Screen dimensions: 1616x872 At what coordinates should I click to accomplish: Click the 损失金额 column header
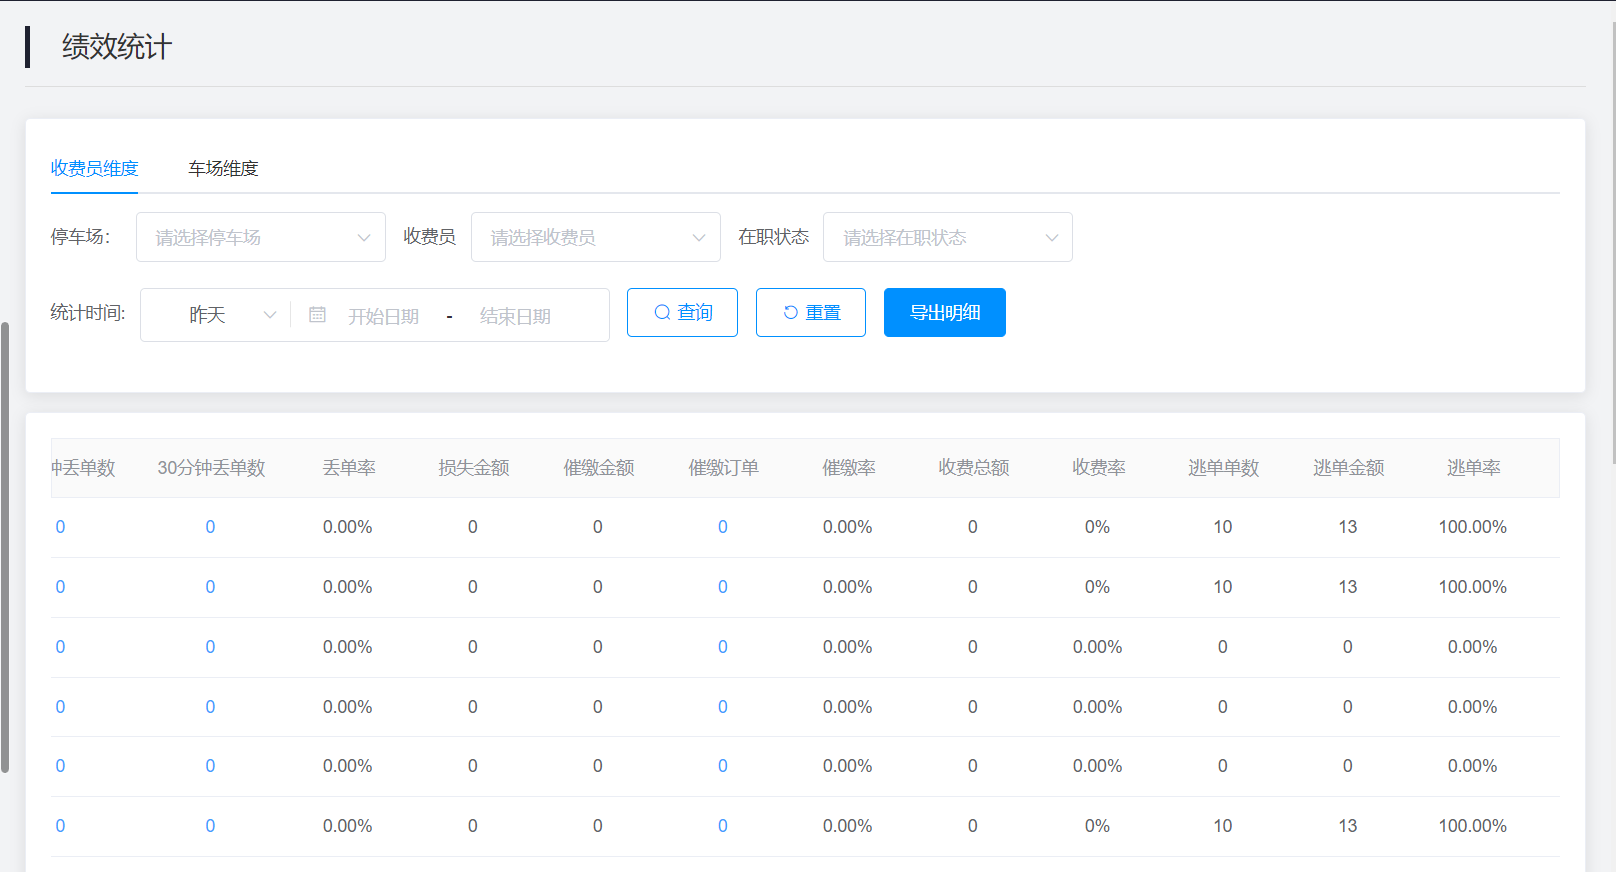[473, 468]
